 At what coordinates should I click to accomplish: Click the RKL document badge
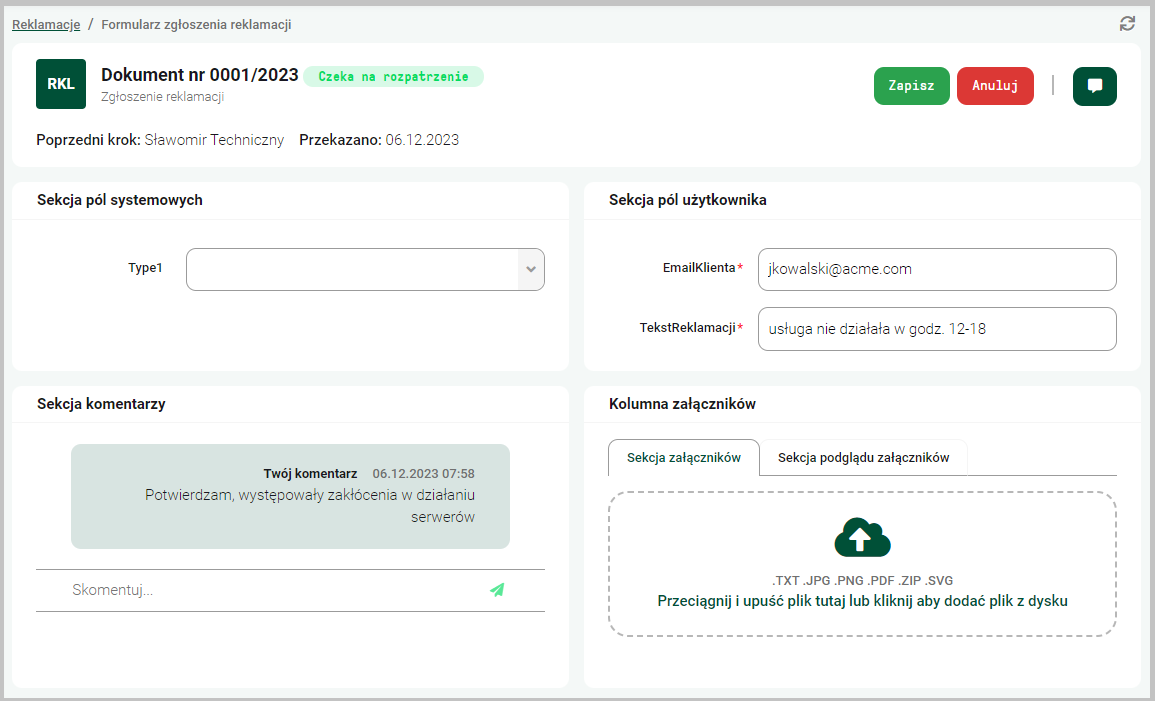click(x=61, y=84)
